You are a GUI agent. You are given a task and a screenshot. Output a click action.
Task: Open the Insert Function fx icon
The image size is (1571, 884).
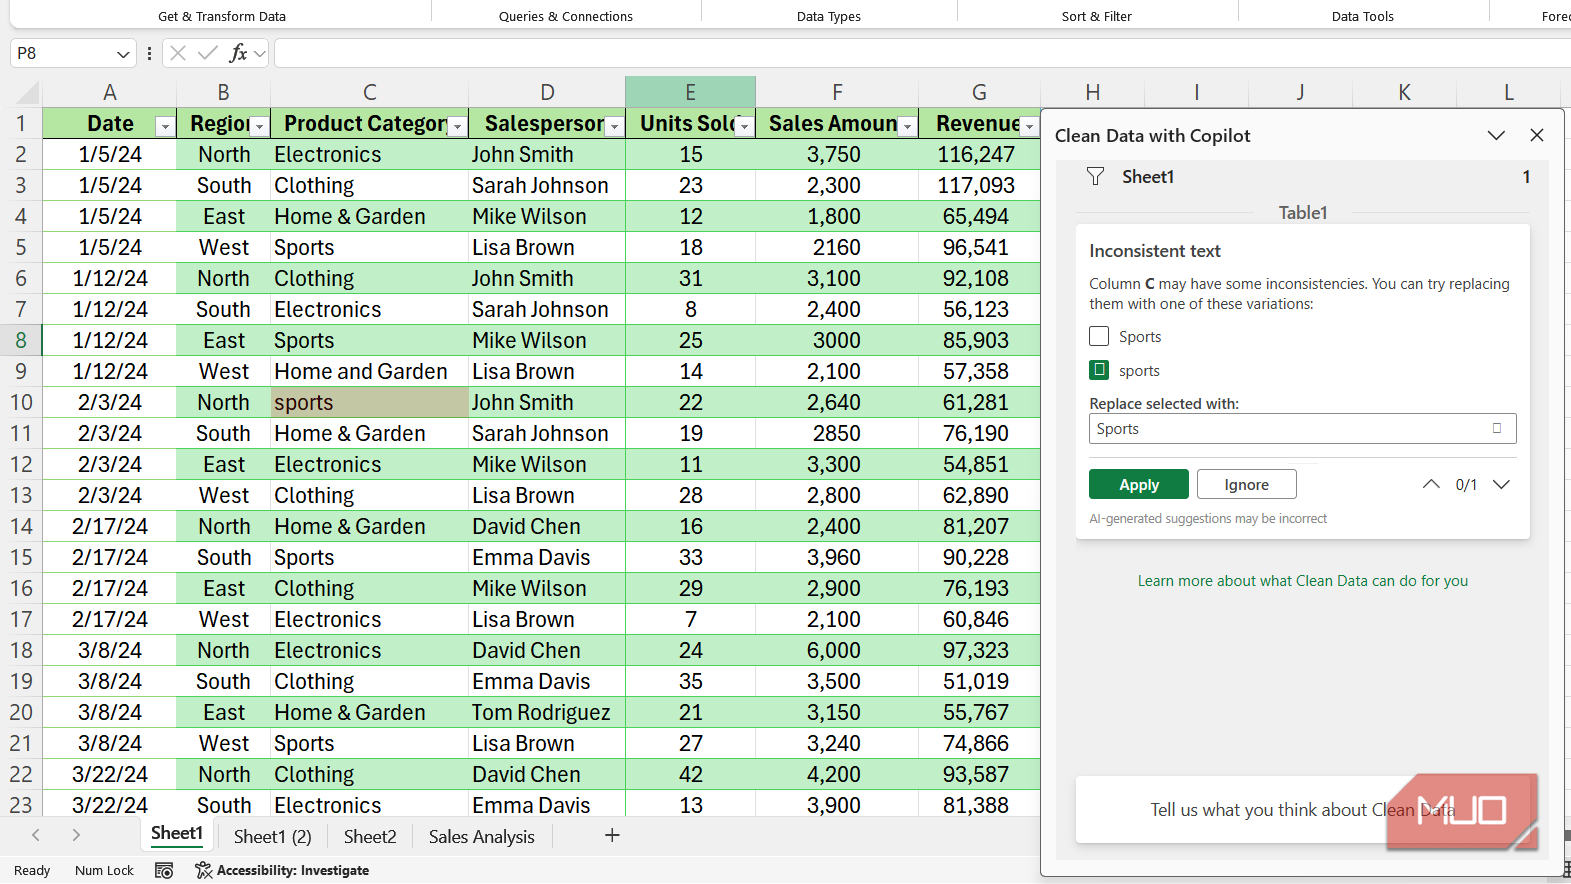pyautogui.click(x=238, y=53)
